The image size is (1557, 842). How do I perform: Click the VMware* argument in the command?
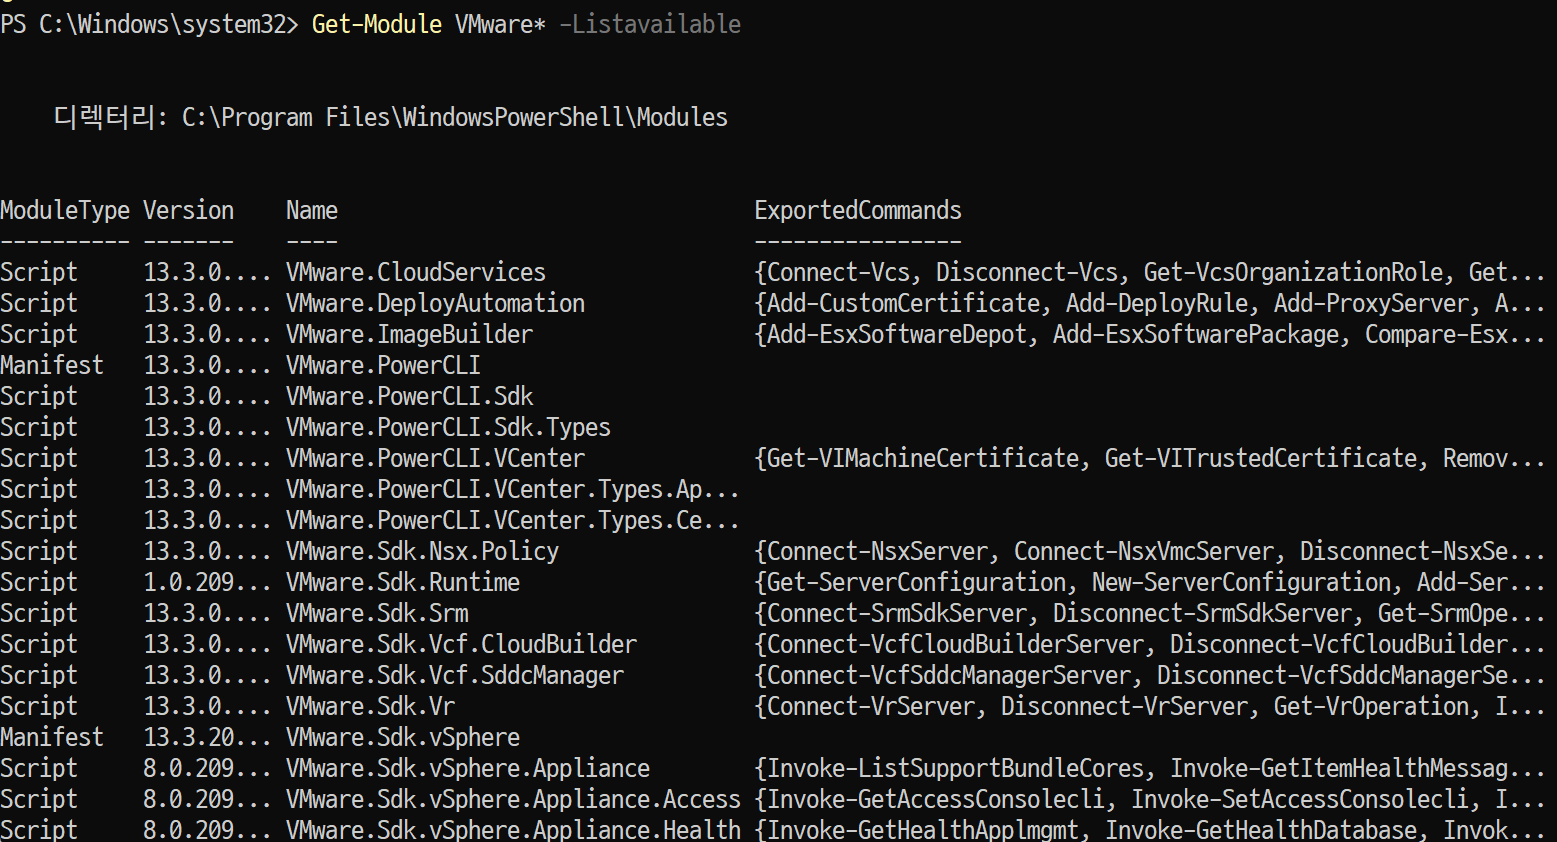click(x=500, y=24)
